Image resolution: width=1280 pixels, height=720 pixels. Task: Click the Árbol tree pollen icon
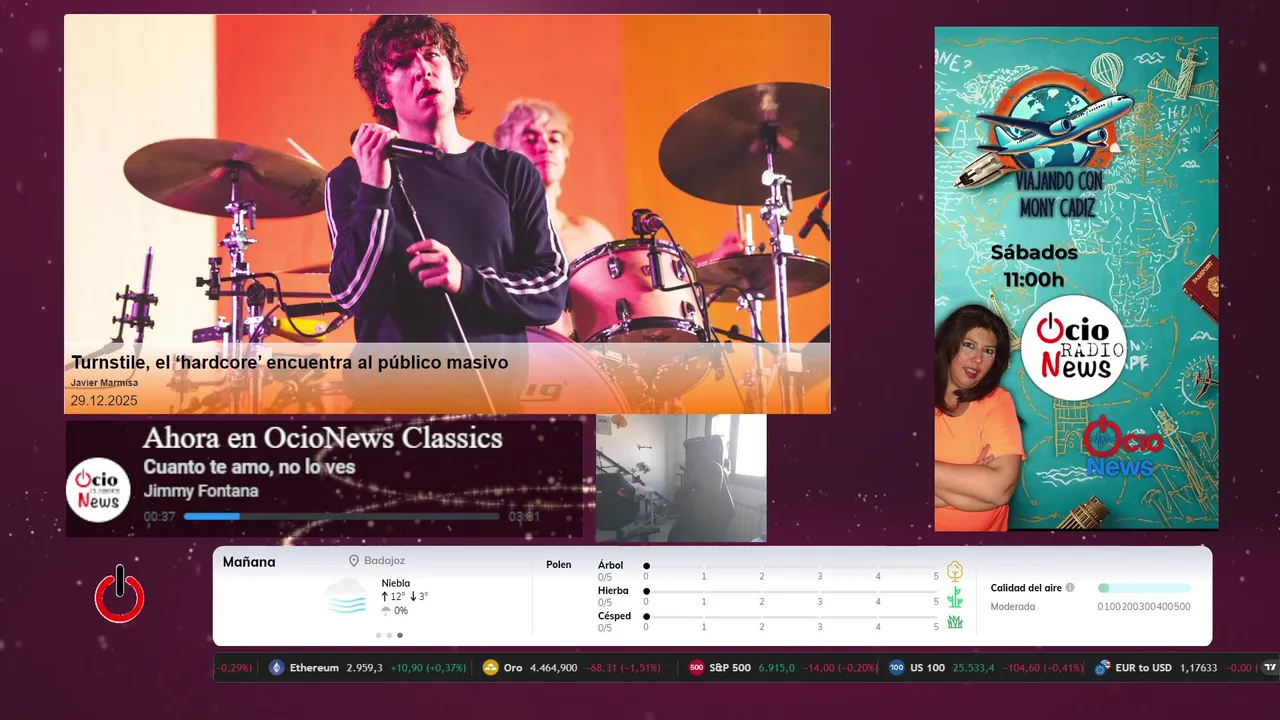(955, 571)
